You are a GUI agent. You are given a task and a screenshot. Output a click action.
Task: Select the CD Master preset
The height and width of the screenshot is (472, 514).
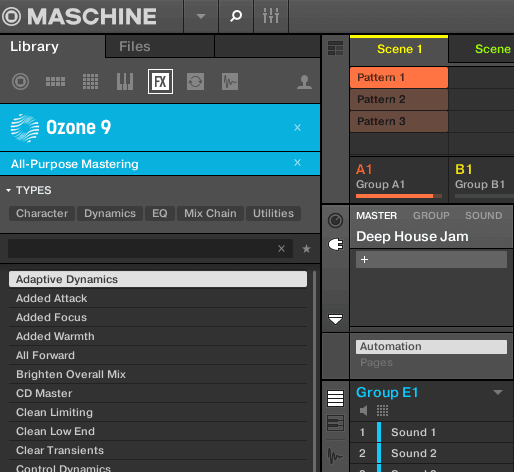point(158,393)
